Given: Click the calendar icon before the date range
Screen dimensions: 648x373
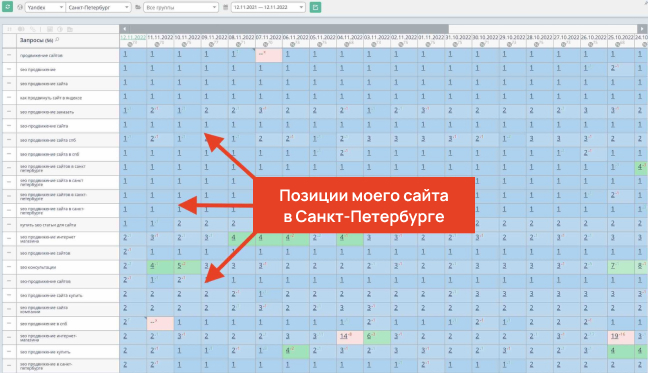Looking at the screenshot, I should (x=226, y=7).
